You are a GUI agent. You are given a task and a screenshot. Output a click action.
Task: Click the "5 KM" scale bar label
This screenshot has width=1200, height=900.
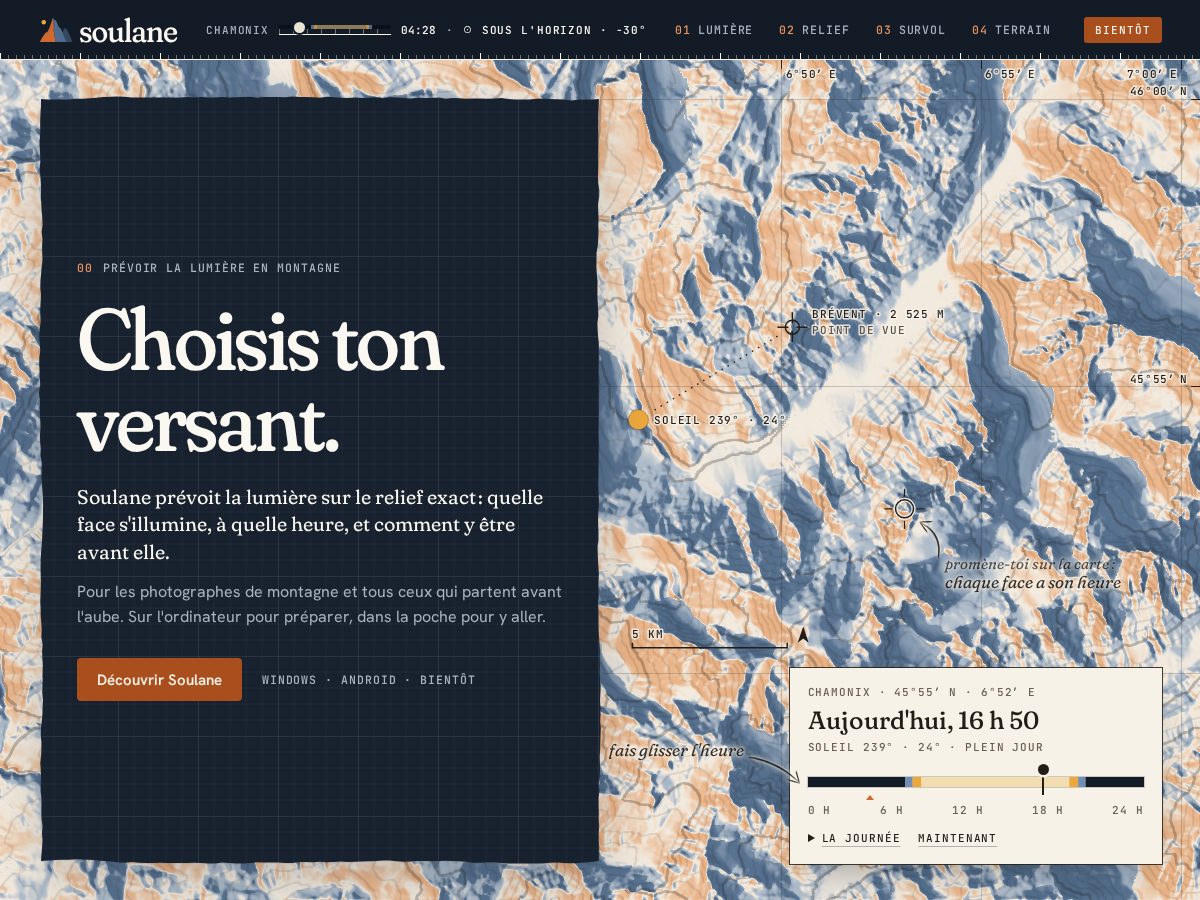coord(647,634)
